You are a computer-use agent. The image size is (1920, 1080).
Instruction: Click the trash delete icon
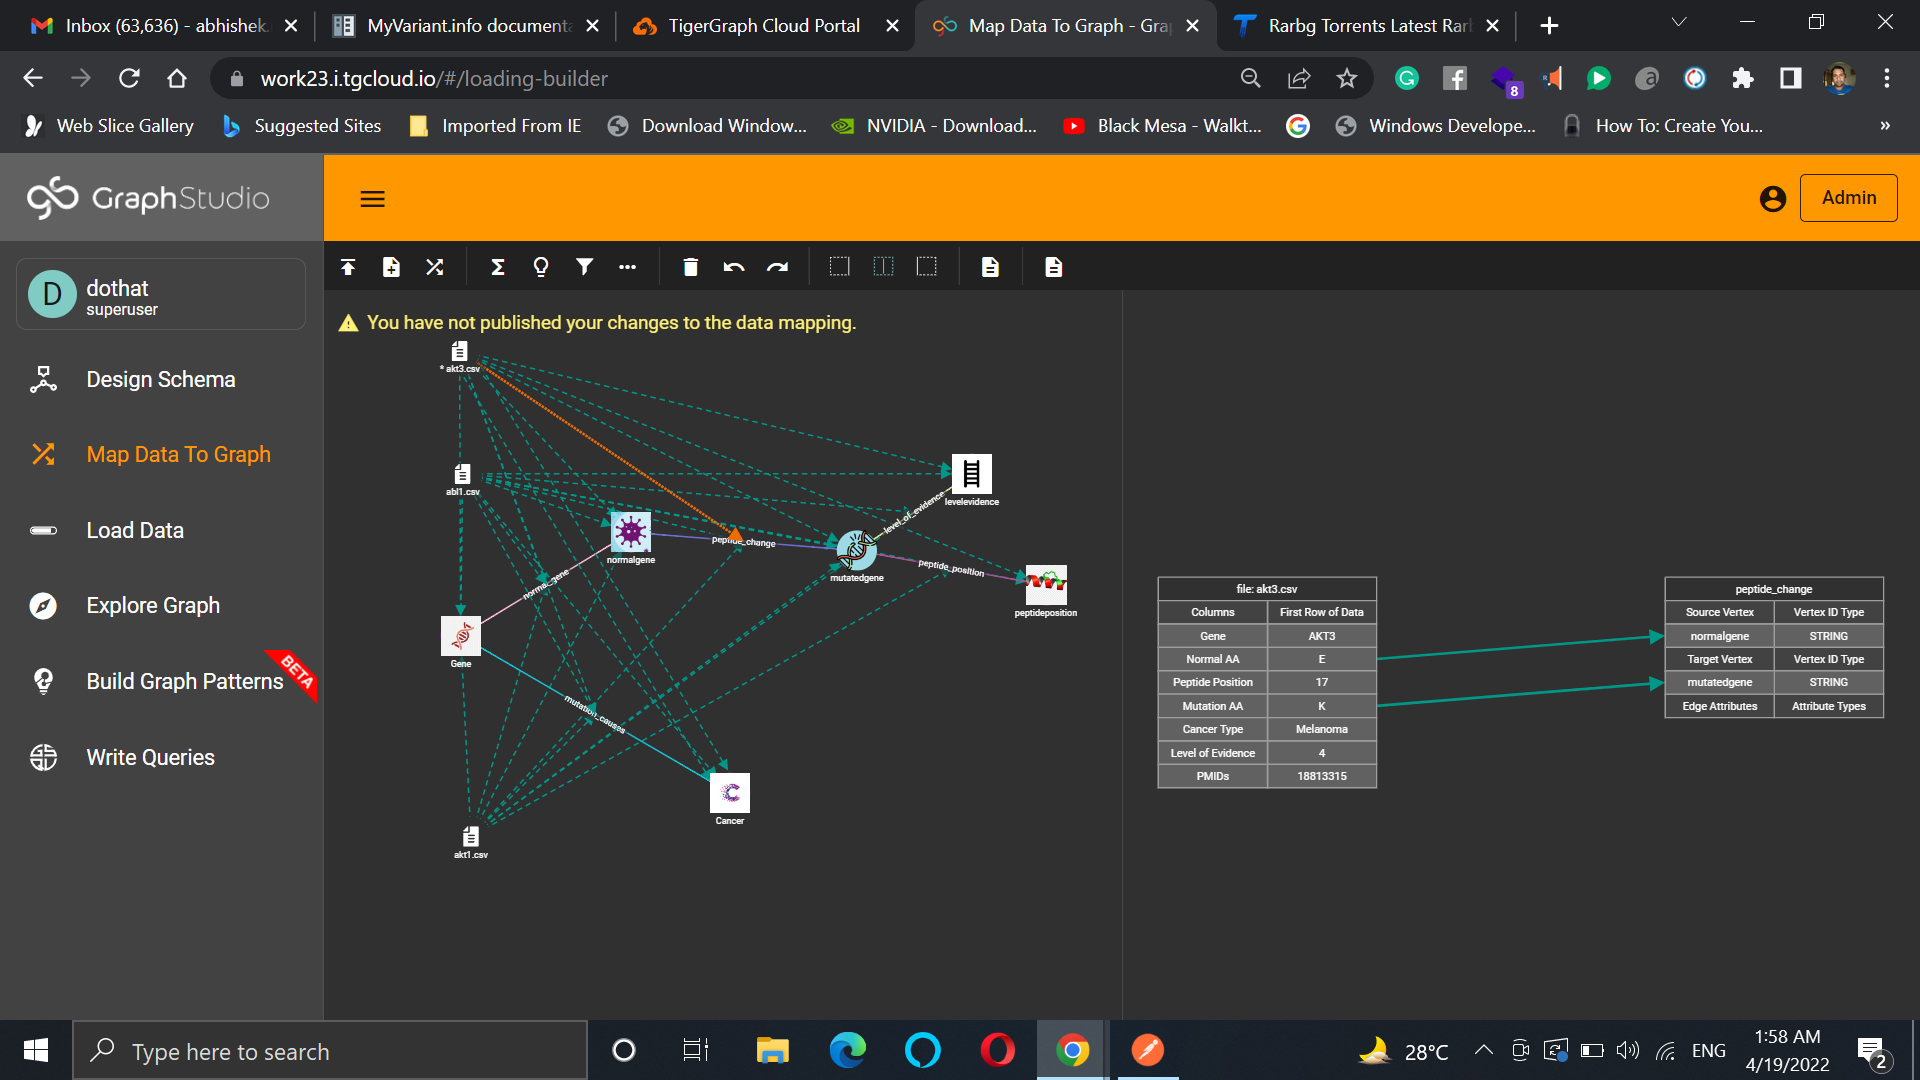point(690,267)
